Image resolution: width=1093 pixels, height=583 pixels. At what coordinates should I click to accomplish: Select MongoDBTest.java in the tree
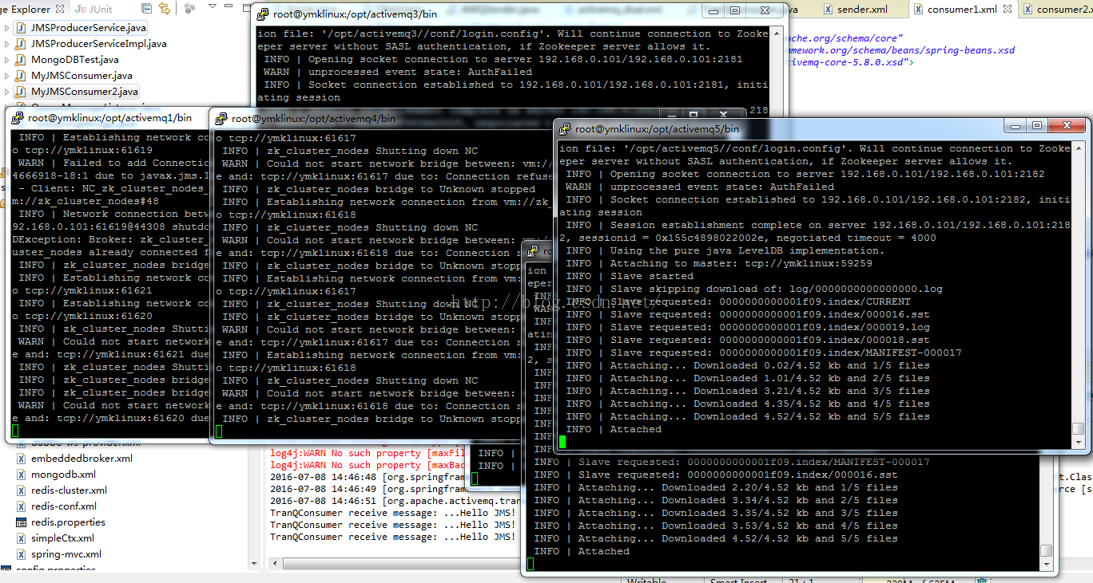(75, 60)
